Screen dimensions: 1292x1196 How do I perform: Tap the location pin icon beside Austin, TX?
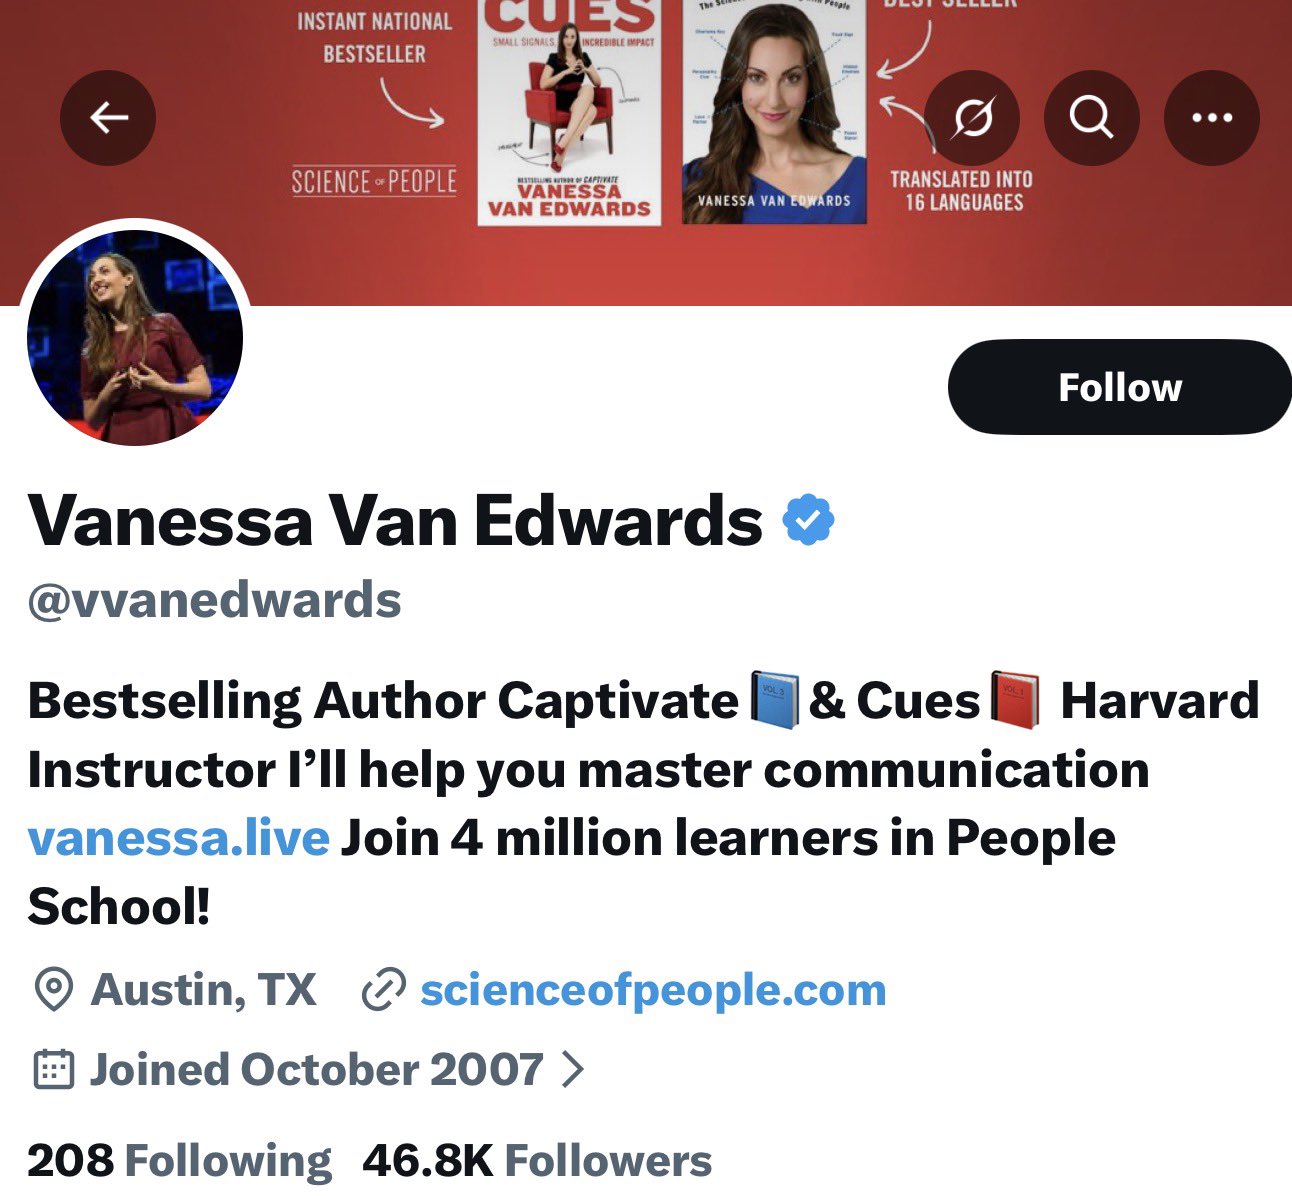point(53,990)
